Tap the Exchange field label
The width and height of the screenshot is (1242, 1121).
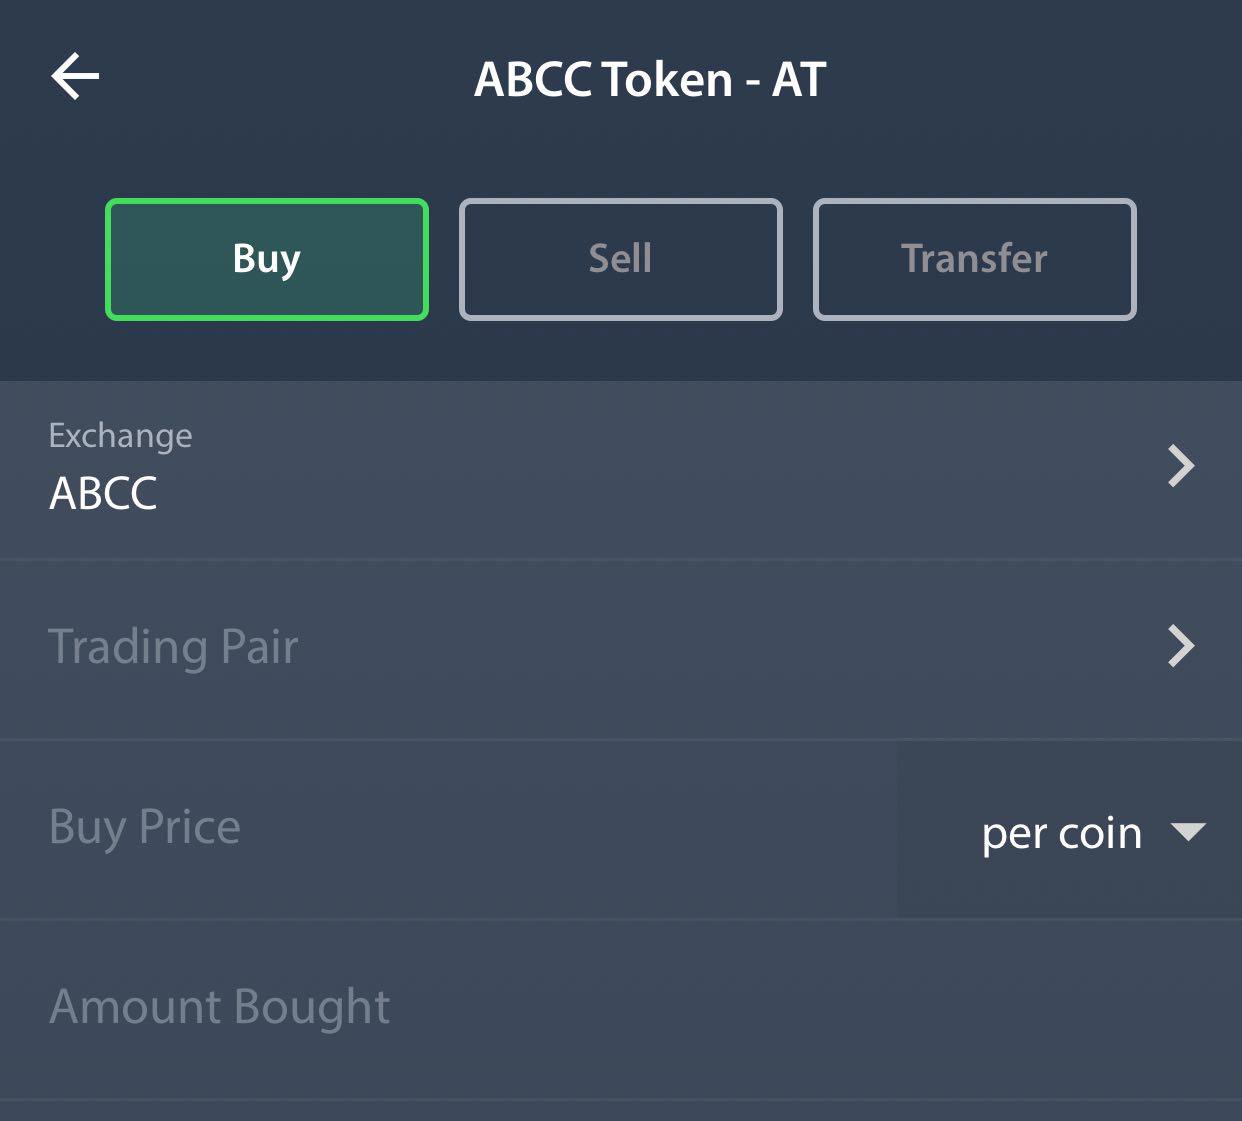click(x=120, y=436)
